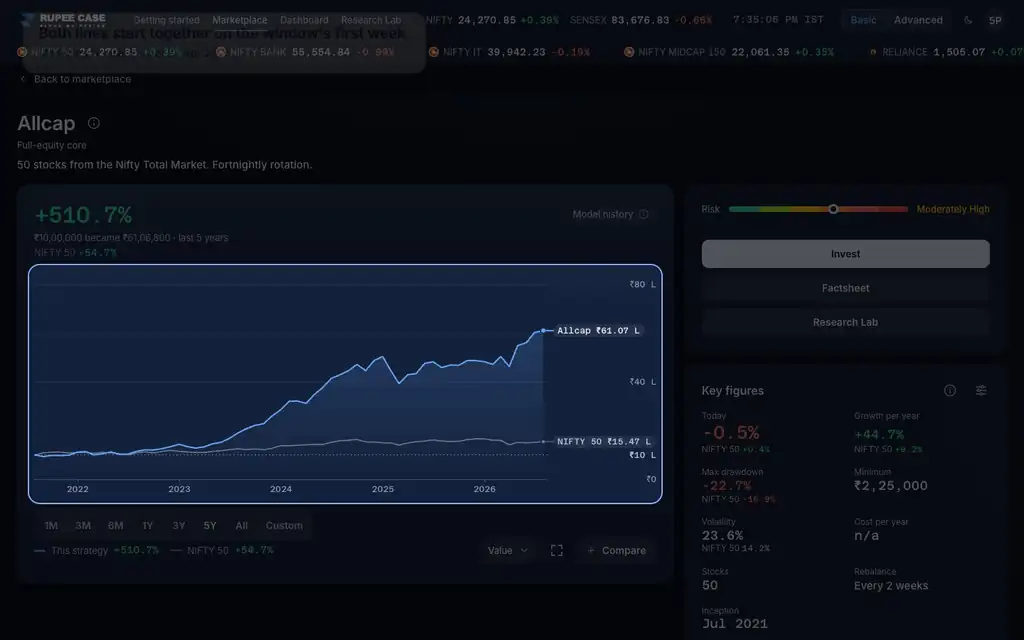Click the Volatility '23.6%' value
The image size is (1024, 640).
tap(722, 536)
